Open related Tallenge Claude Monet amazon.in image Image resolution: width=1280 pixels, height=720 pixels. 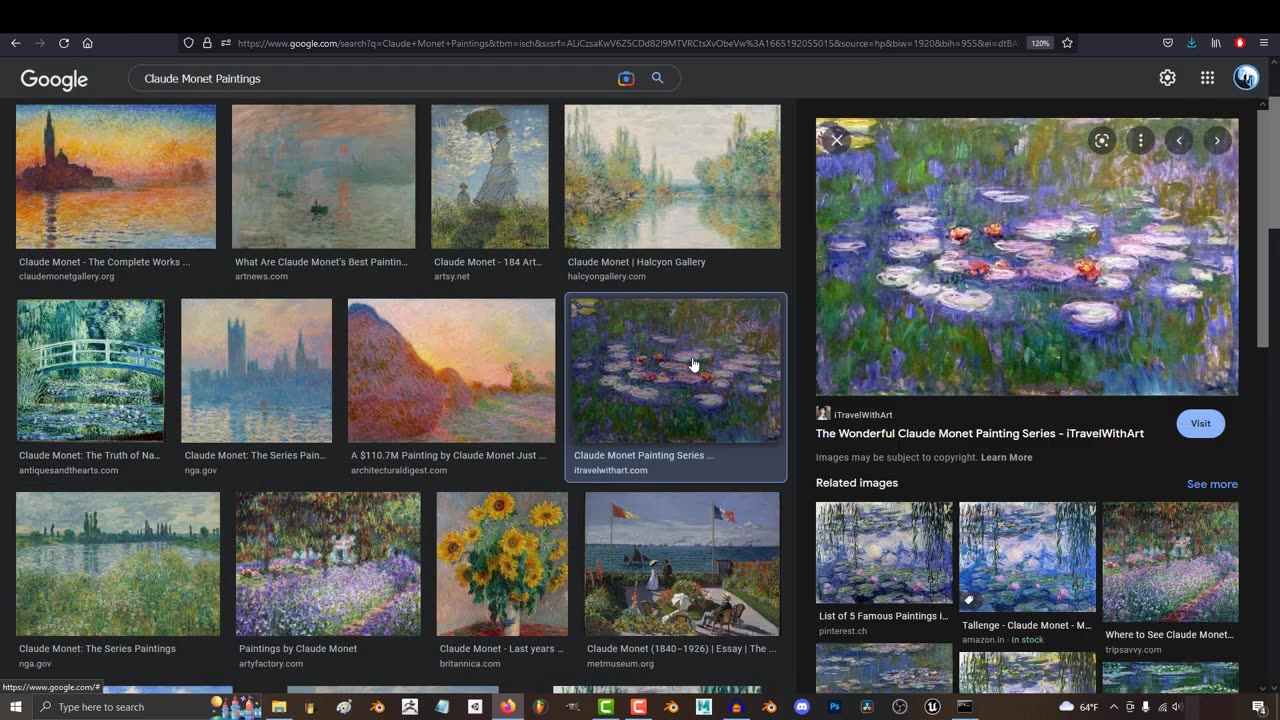[1027, 557]
